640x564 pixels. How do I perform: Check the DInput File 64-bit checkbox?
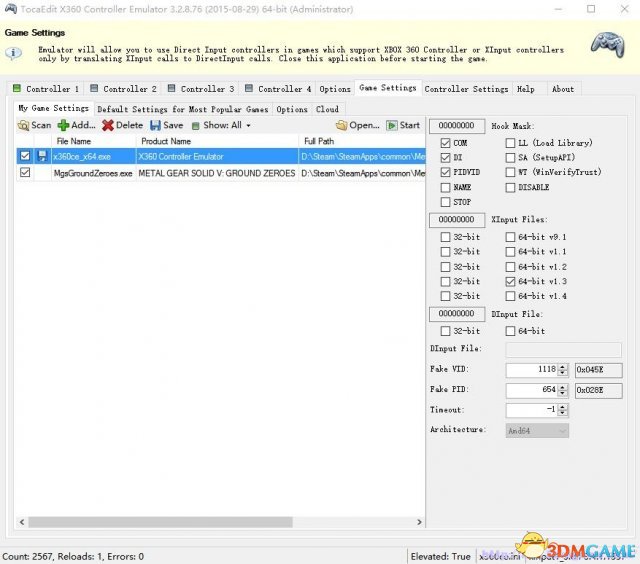[510, 331]
